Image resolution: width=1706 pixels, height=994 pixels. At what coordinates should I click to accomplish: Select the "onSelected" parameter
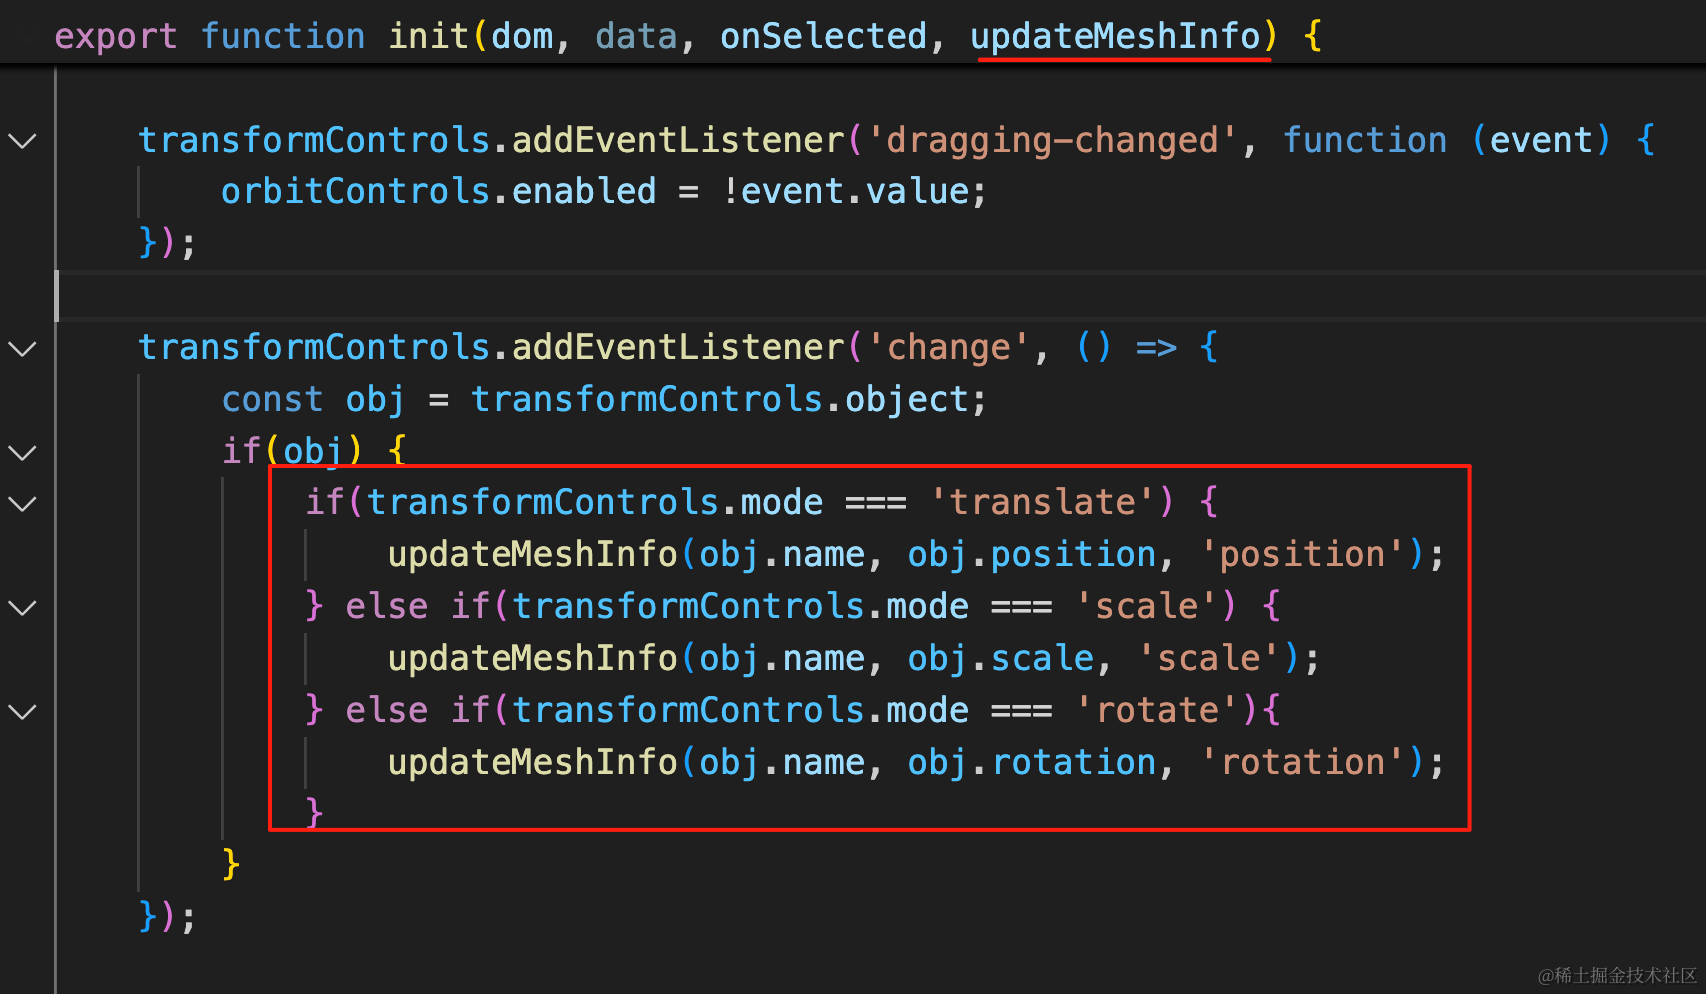(x=823, y=37)
